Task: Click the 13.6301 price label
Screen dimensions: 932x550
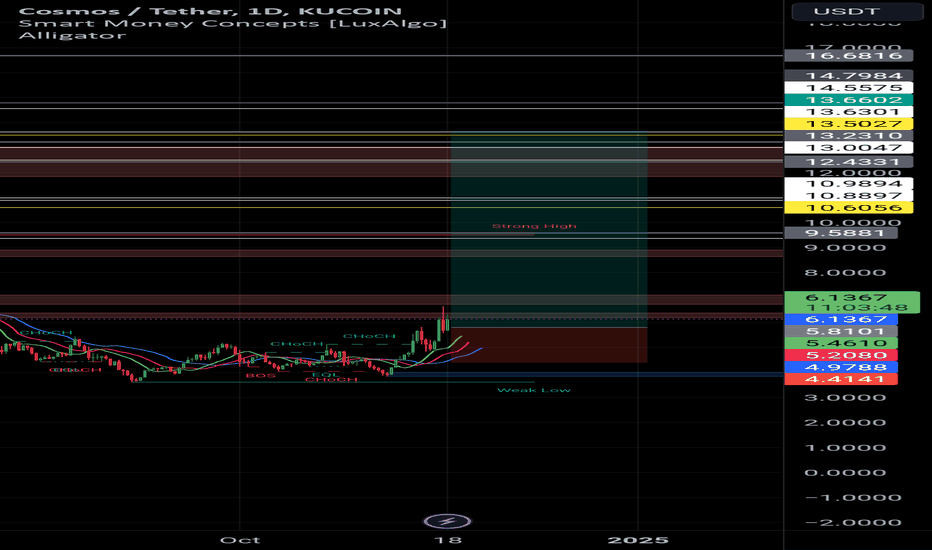Action: click(849, 112)
